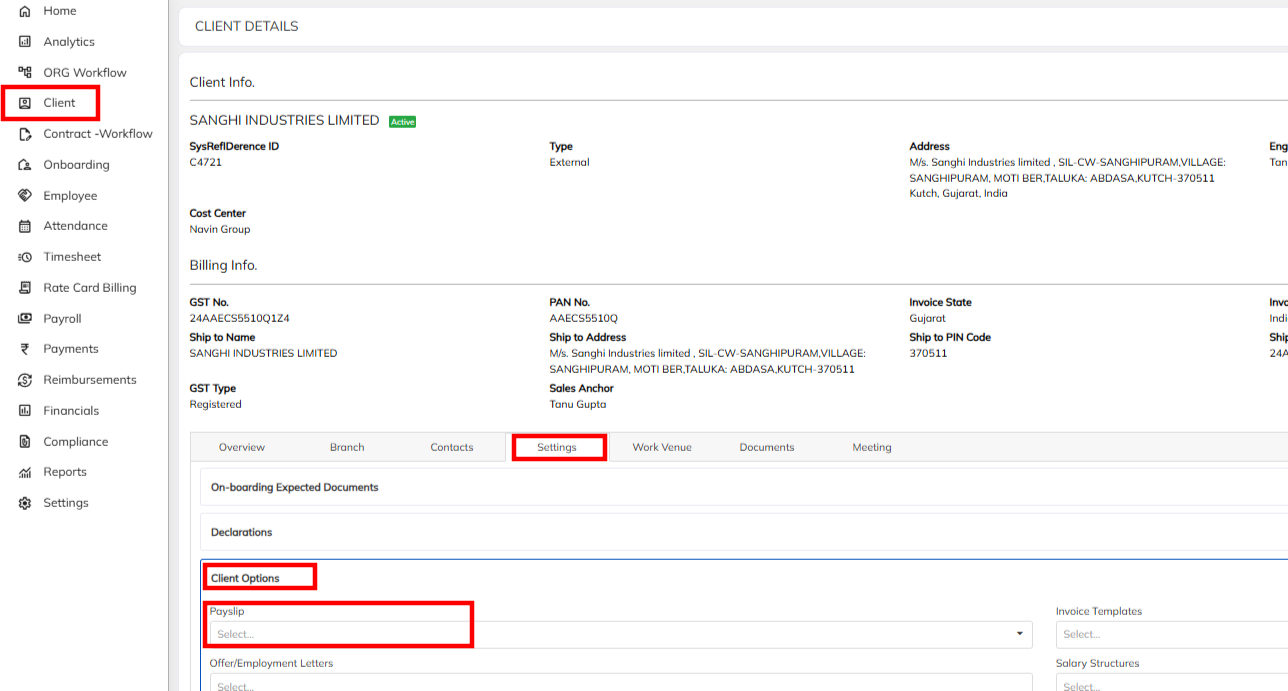Open the Invoice Templates dropdown
The width and height of the screenshot is (1288, 691).
(x=1172, y=634)
